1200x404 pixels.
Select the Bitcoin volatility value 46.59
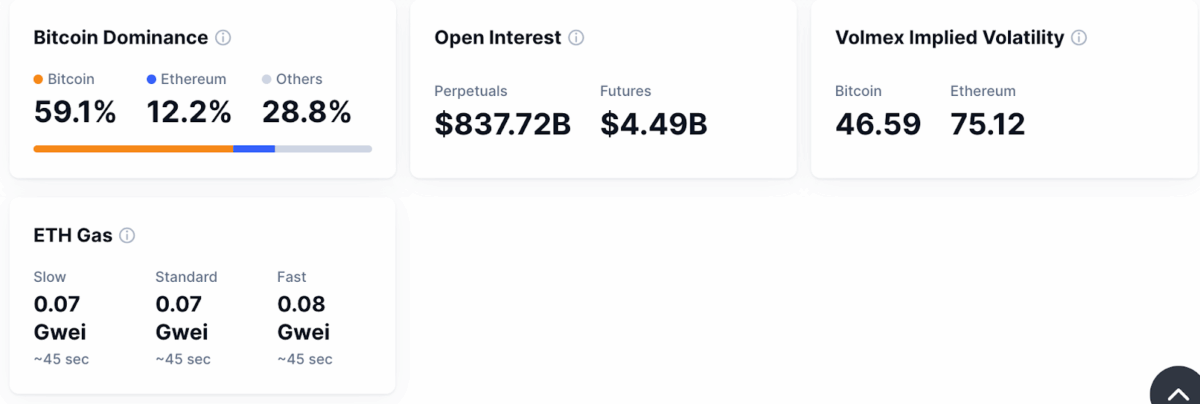point(877,124)
